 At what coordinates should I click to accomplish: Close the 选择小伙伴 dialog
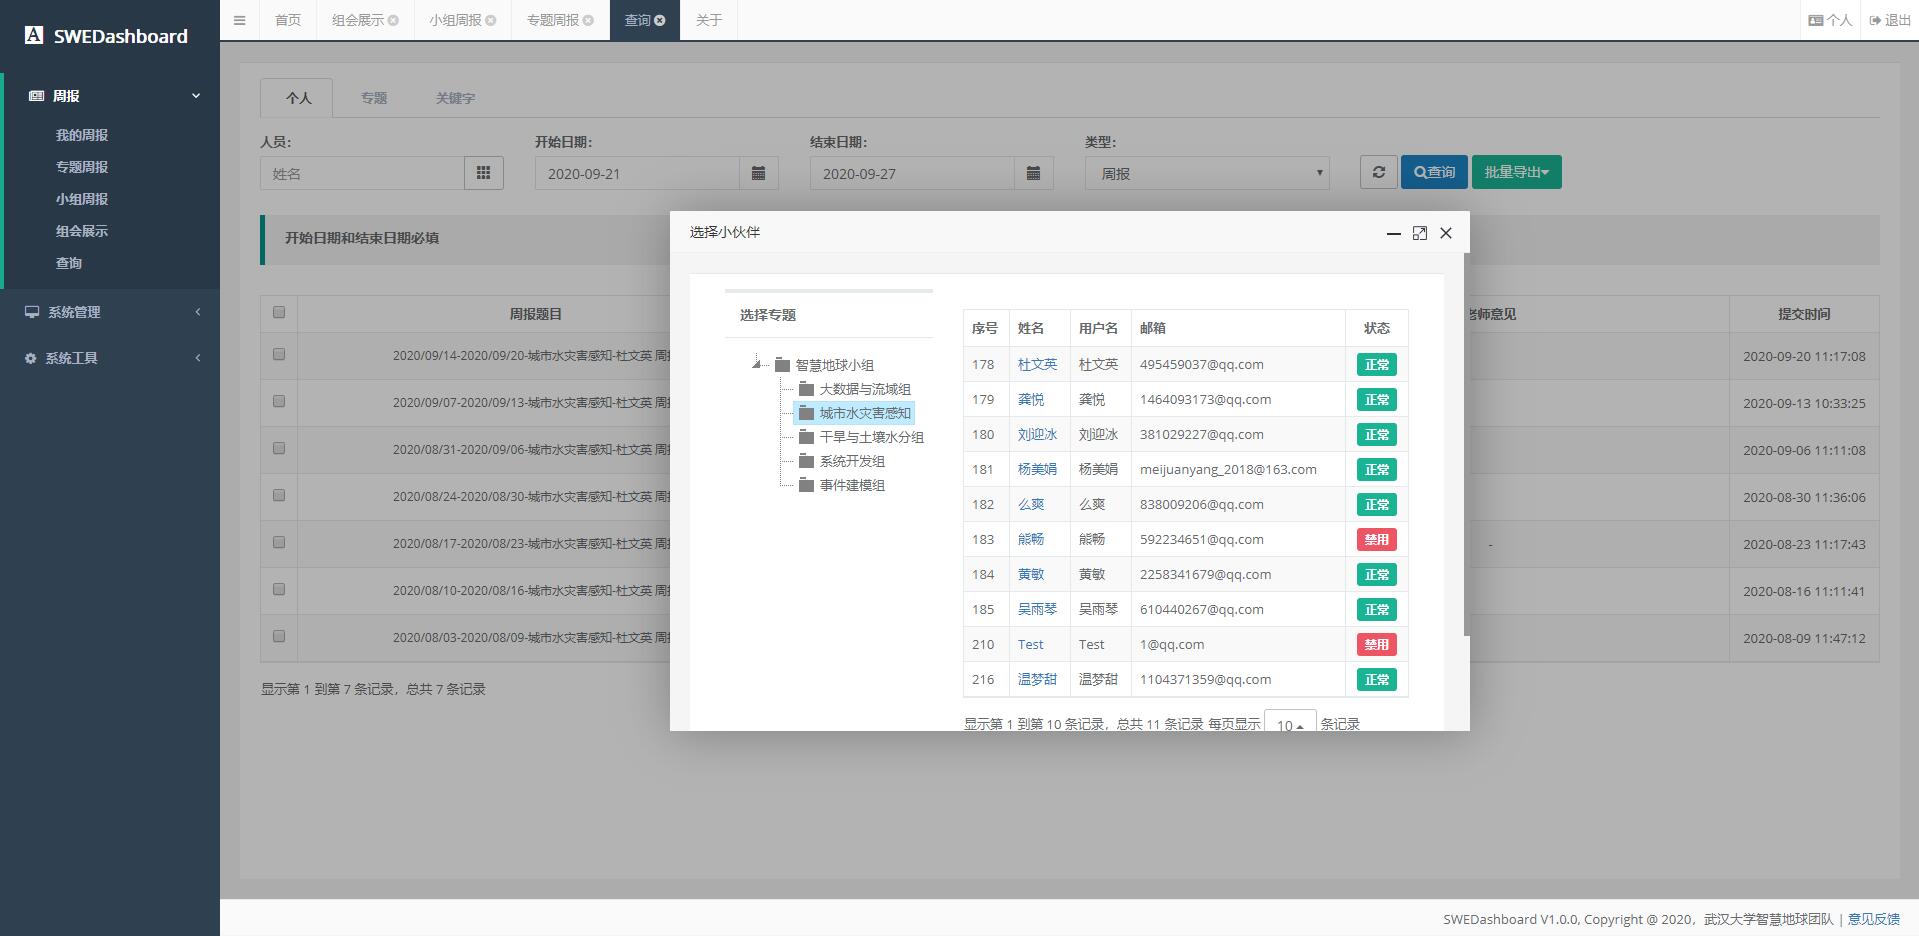pos(1446,233)
